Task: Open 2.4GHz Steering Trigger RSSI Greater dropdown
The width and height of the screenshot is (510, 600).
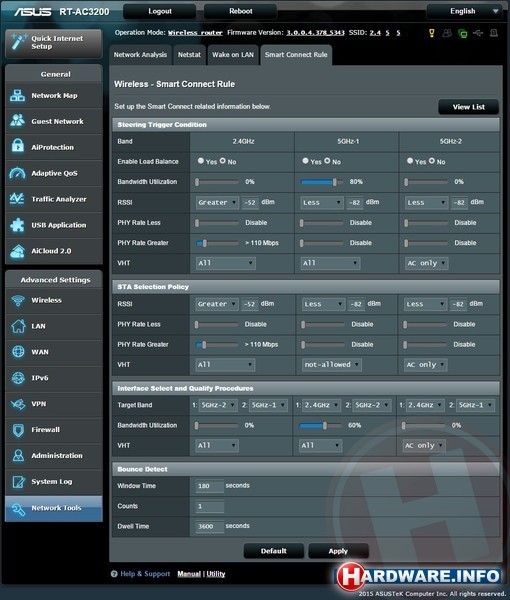Action: pos(217,202)
